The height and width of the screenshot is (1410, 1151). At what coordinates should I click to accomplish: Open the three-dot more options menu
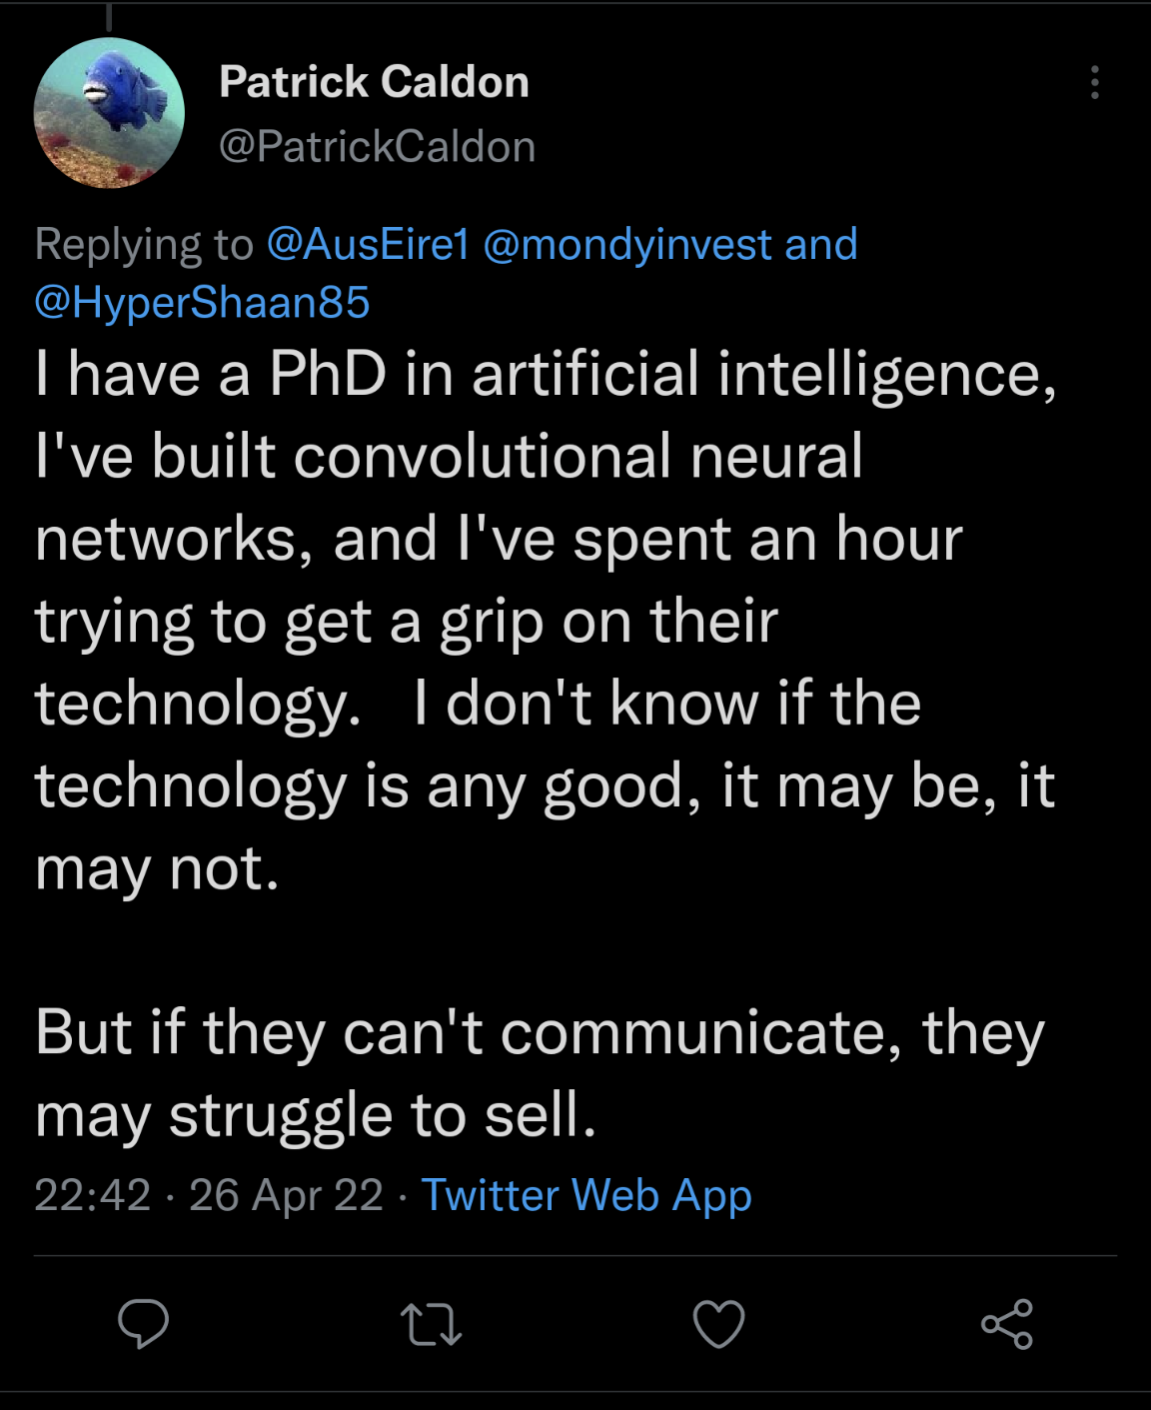click(x=1095, y=82)
